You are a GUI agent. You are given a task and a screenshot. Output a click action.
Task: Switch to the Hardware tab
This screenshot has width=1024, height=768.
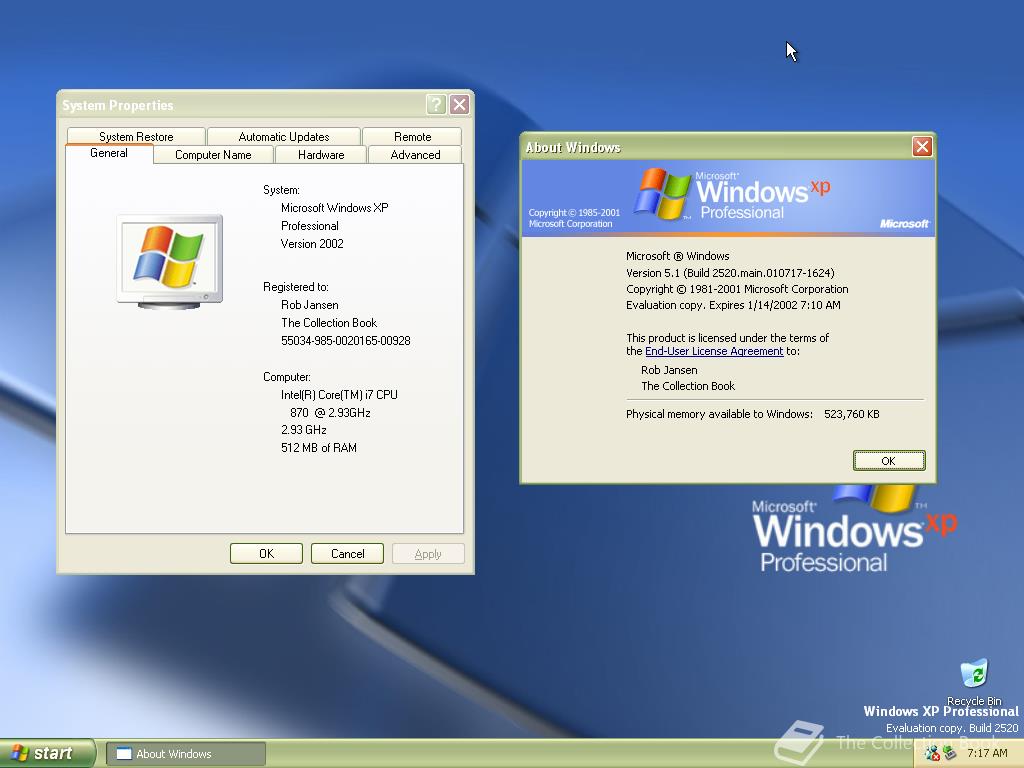321,155
